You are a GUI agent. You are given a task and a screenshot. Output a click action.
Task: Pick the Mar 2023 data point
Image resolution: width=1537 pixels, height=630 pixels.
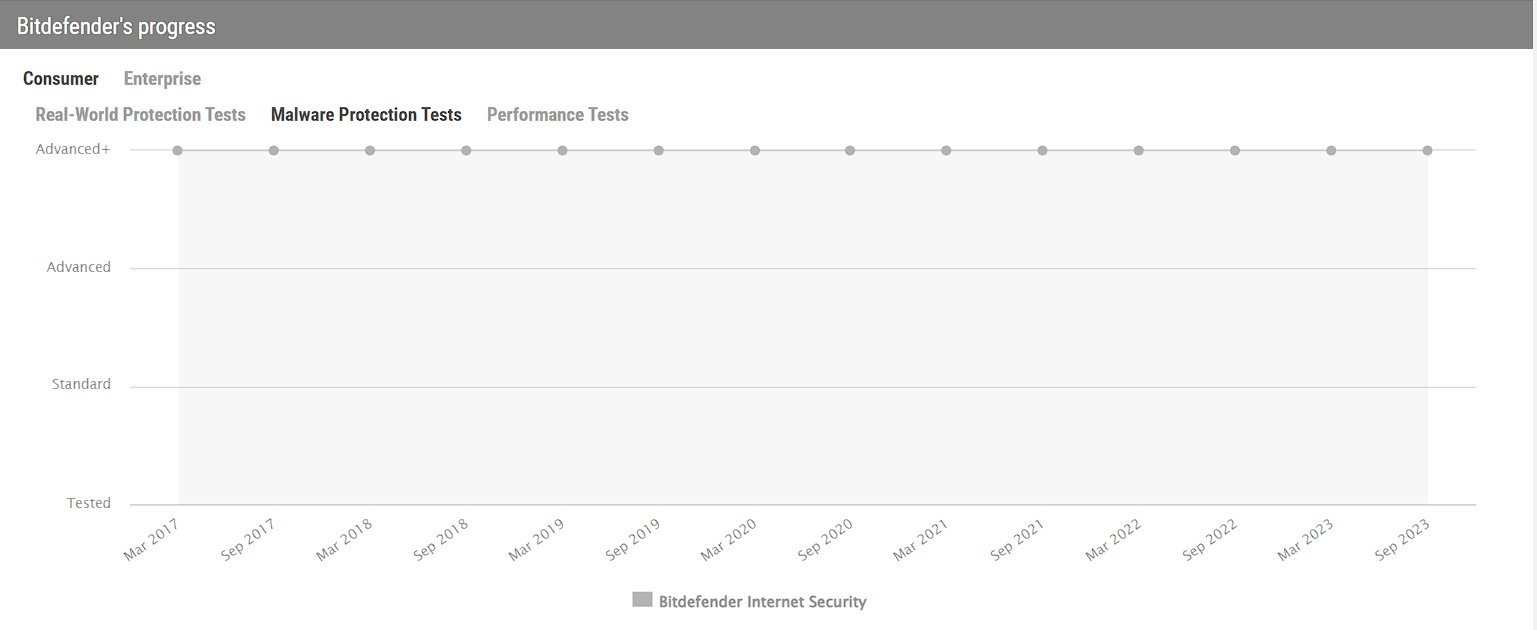1331,151
